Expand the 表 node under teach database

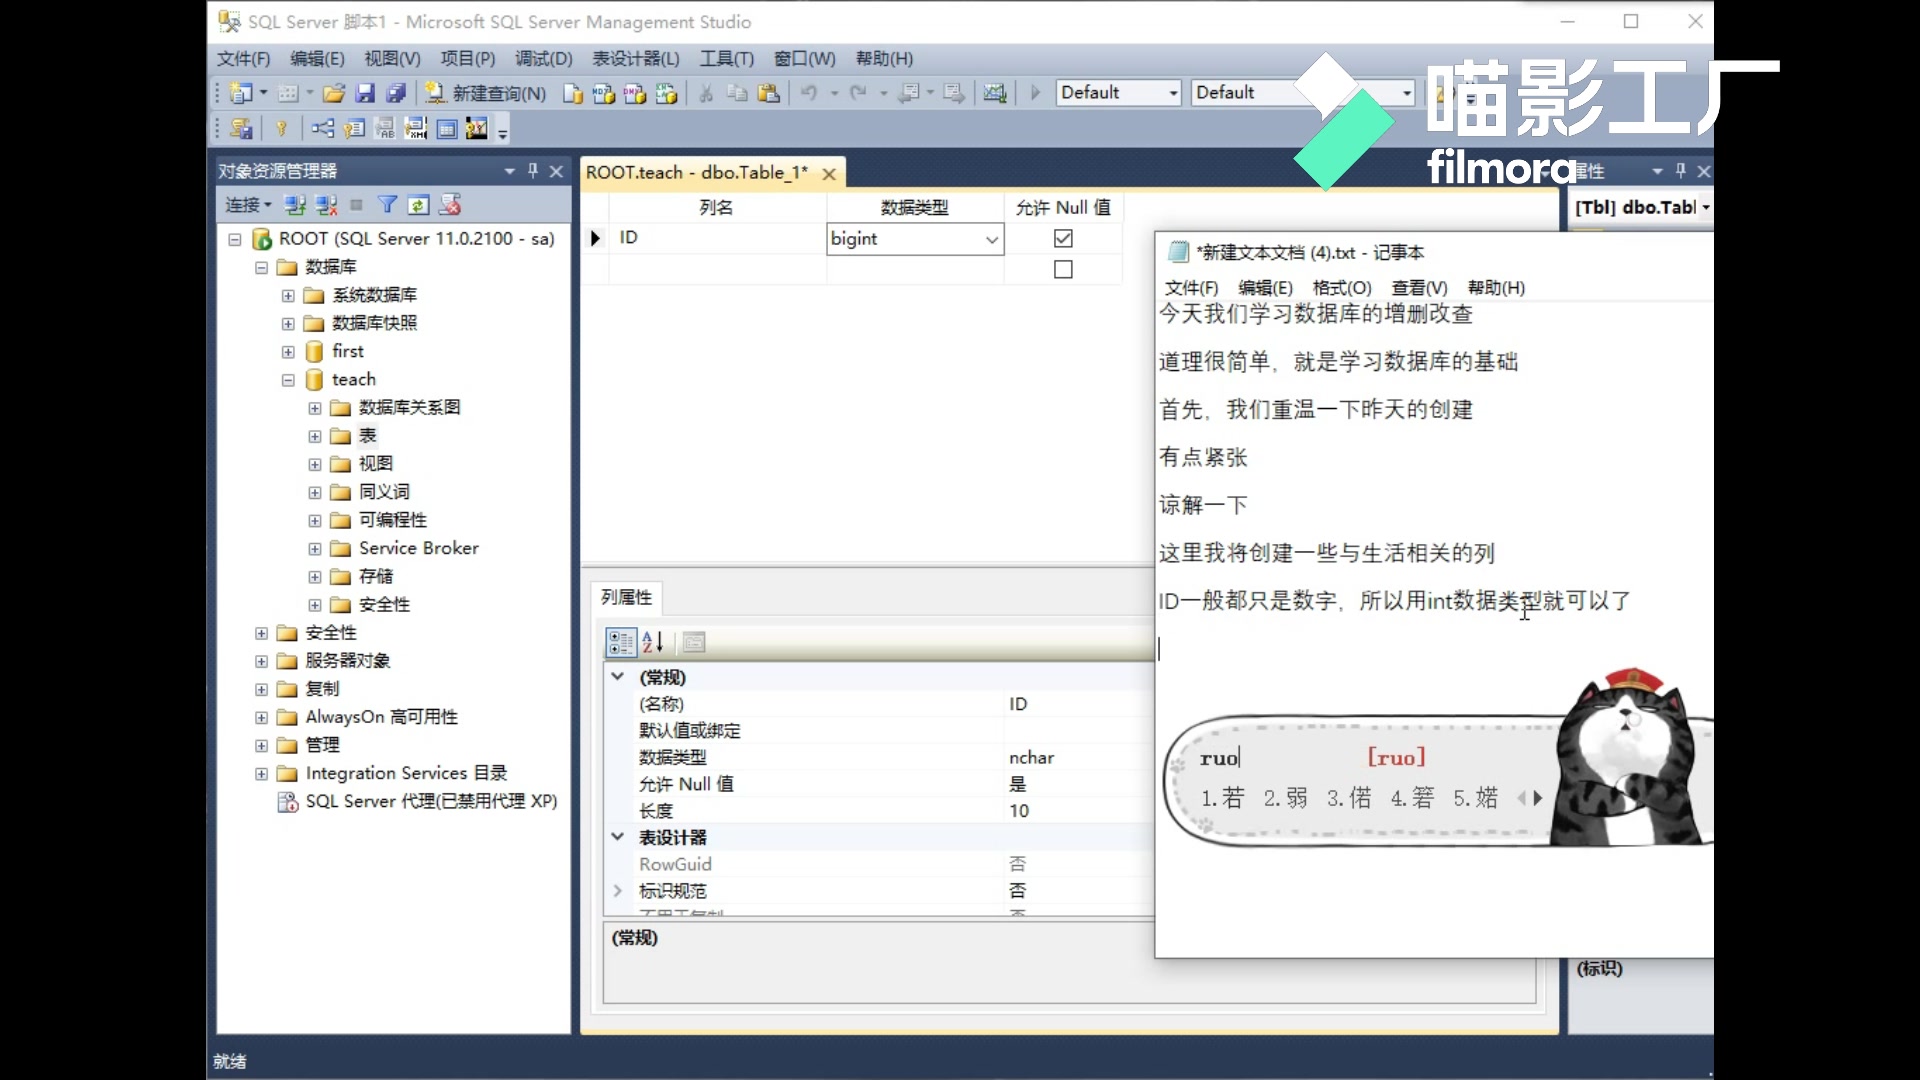pos(313,434)
